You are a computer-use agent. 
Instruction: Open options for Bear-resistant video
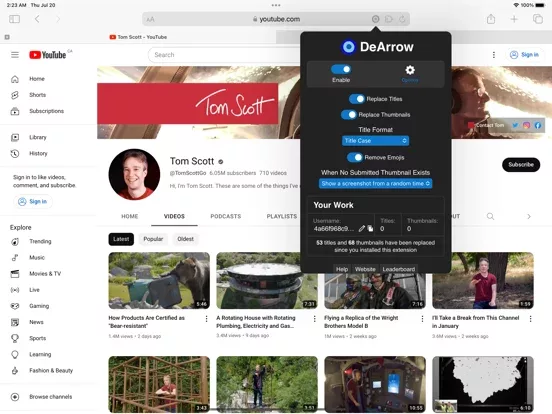point(206,319)
